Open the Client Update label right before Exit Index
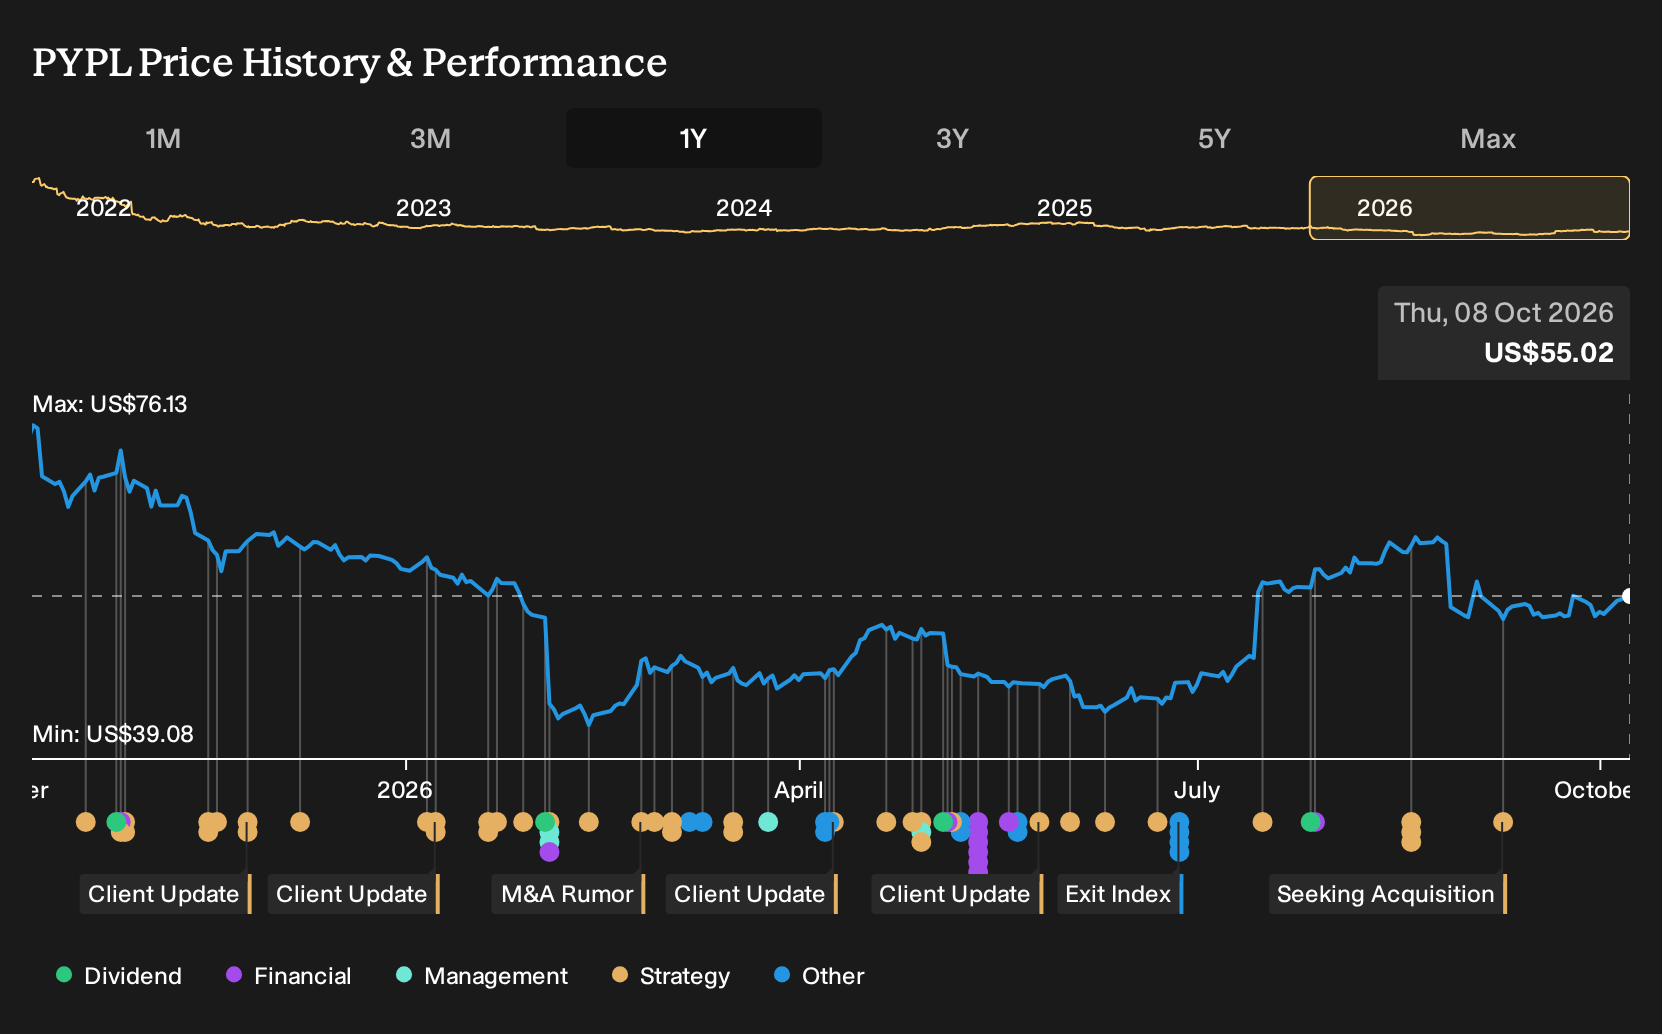This screenshot has width=1662, height=1034. [x=956, y=894]
